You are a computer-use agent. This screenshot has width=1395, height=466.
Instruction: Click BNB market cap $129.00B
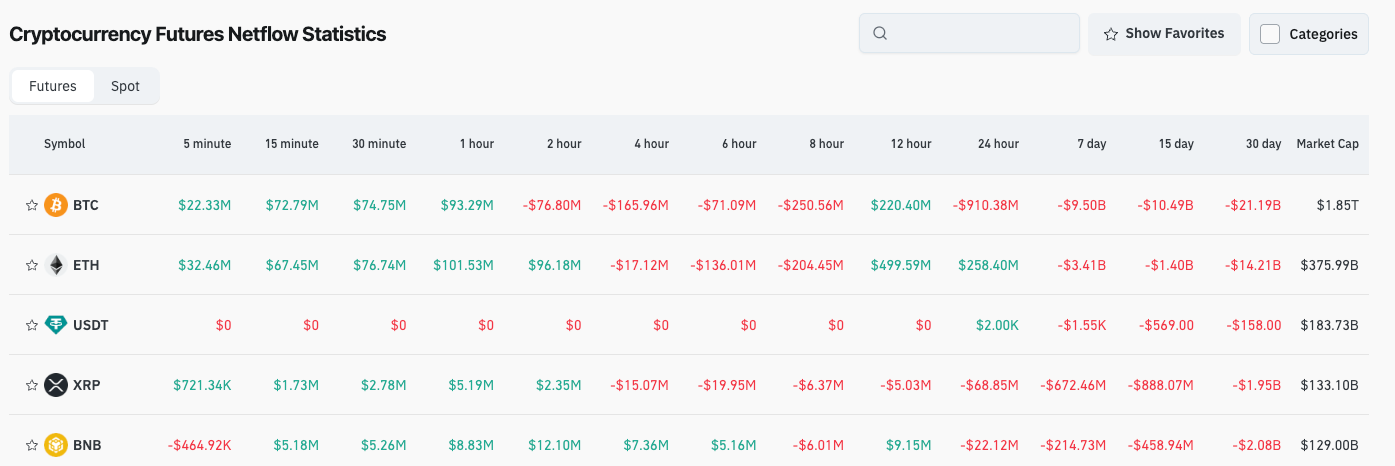click(x=1330, y=445)
